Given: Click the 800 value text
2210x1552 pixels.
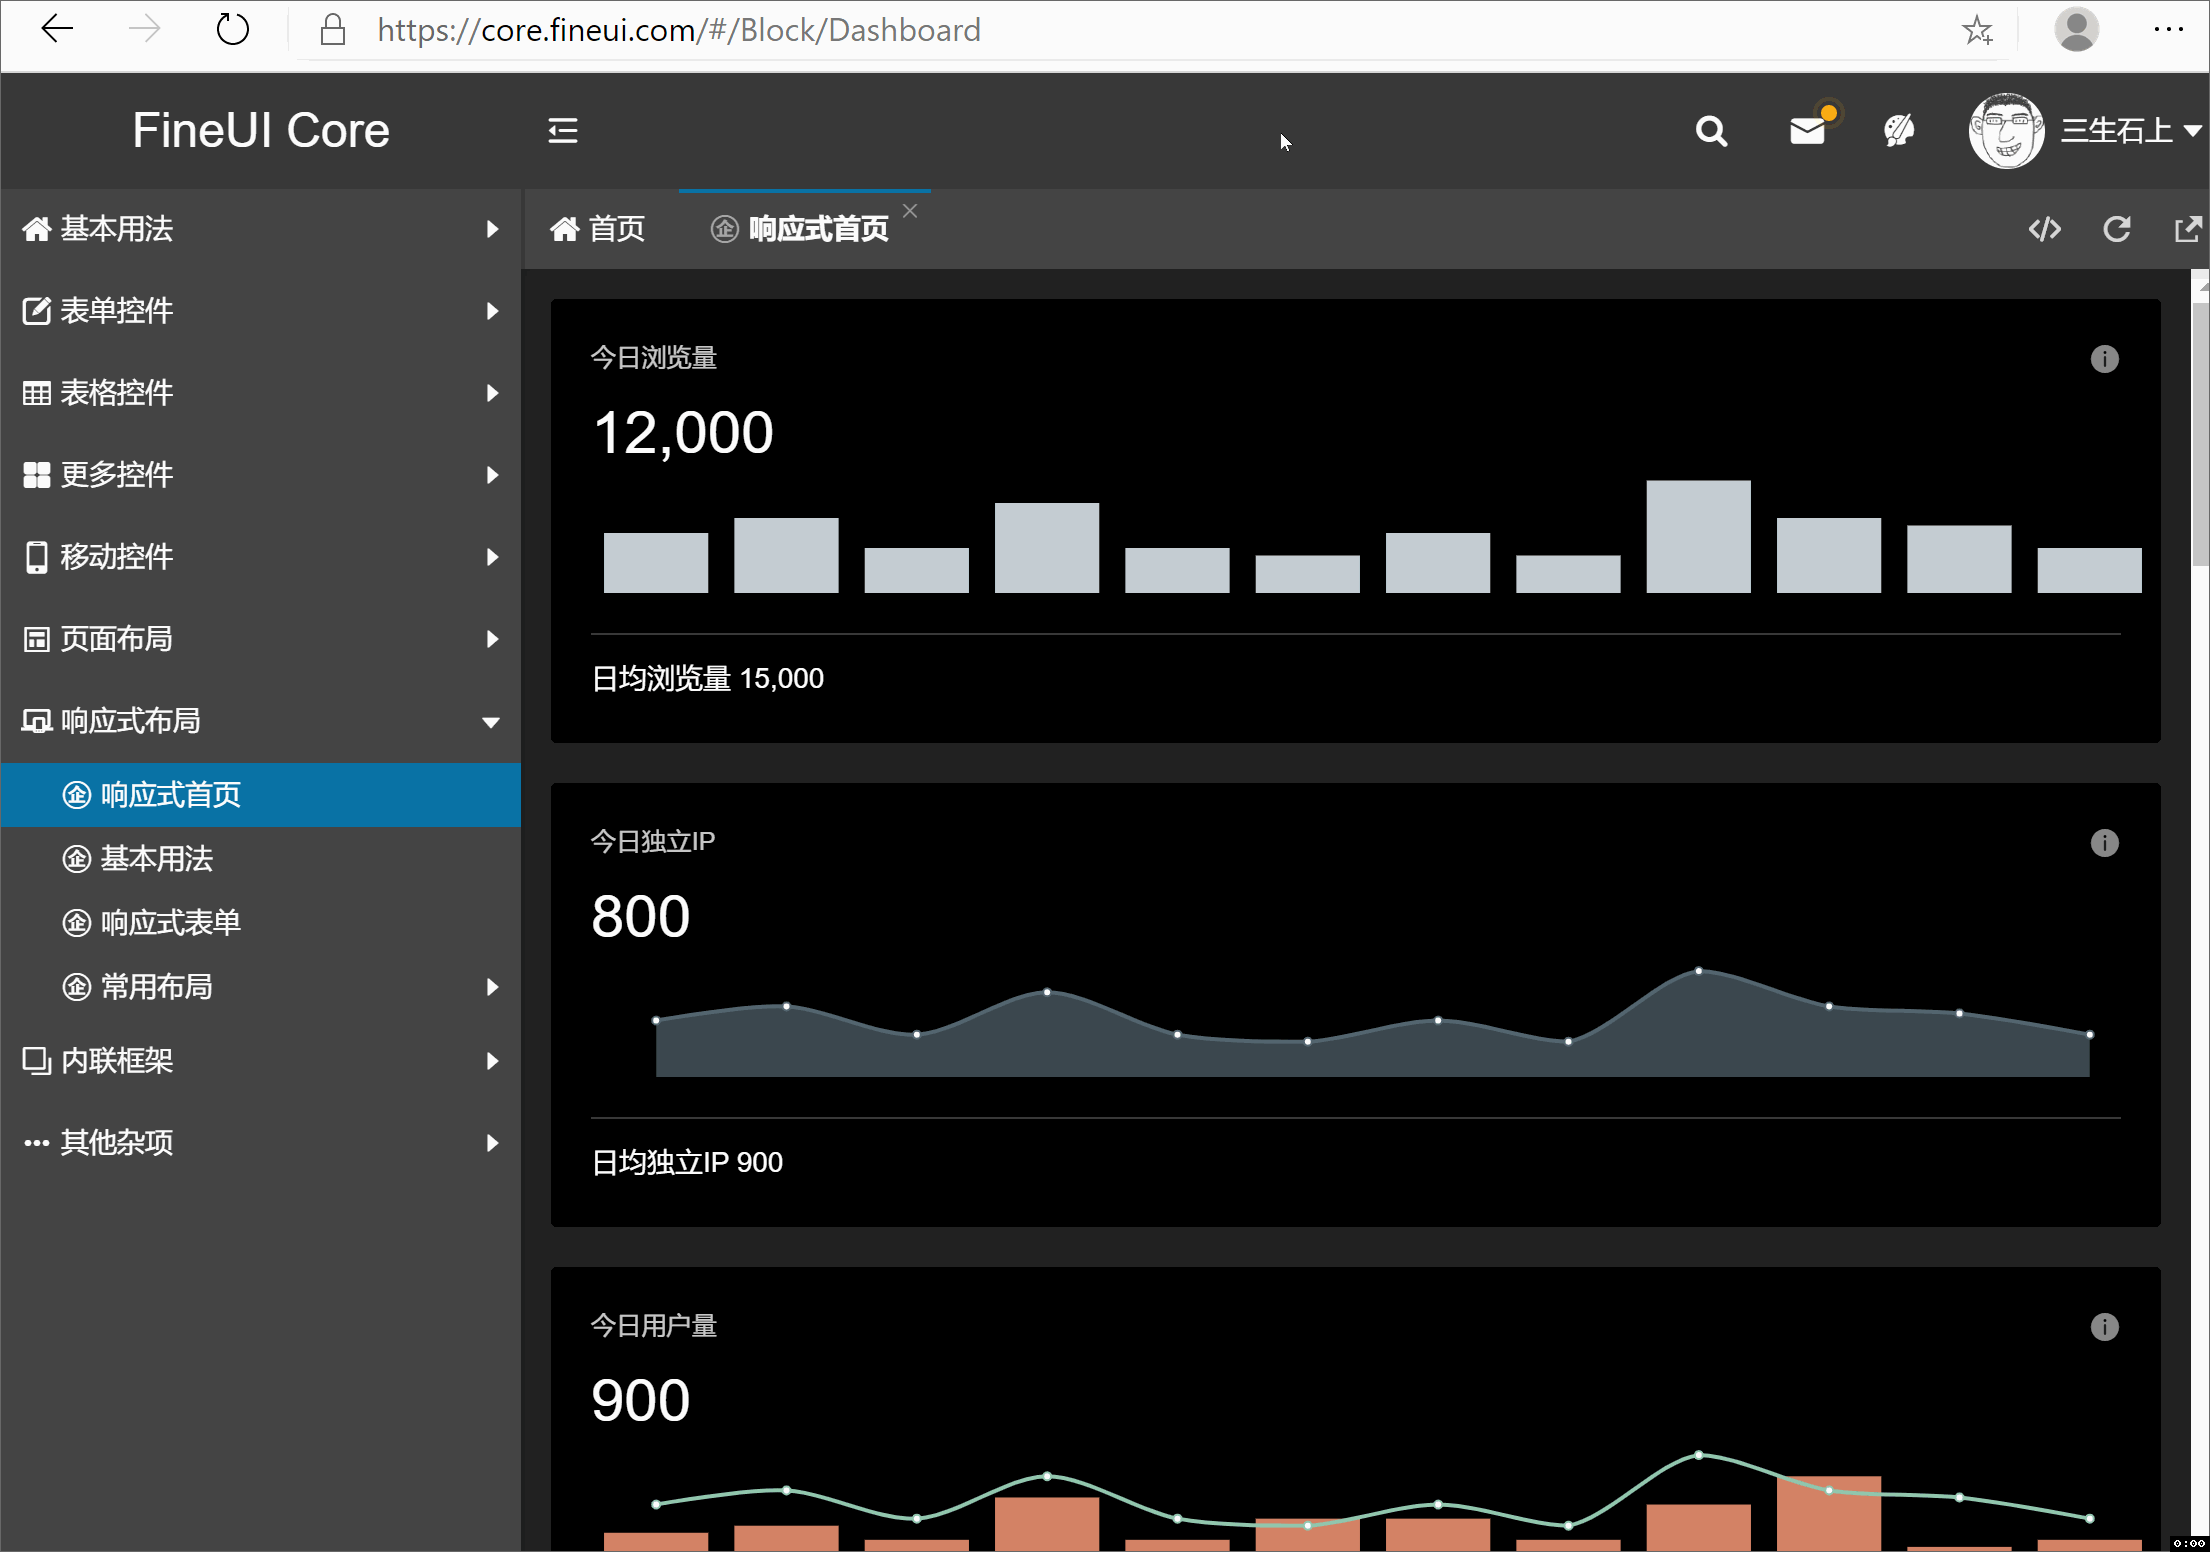Looking at the screenshot, I should (641, 917).
